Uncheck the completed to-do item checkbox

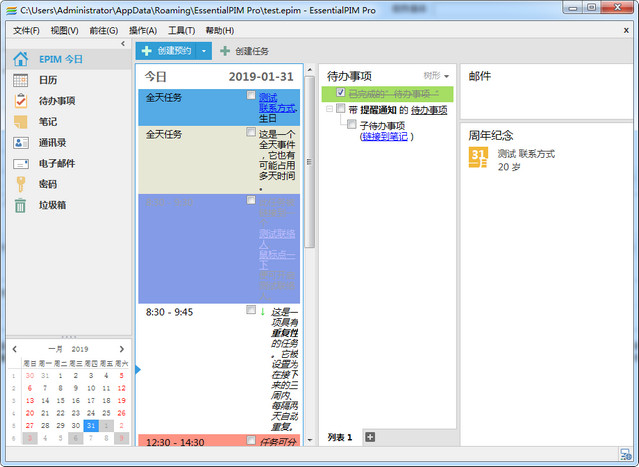(x=341, y=93)
